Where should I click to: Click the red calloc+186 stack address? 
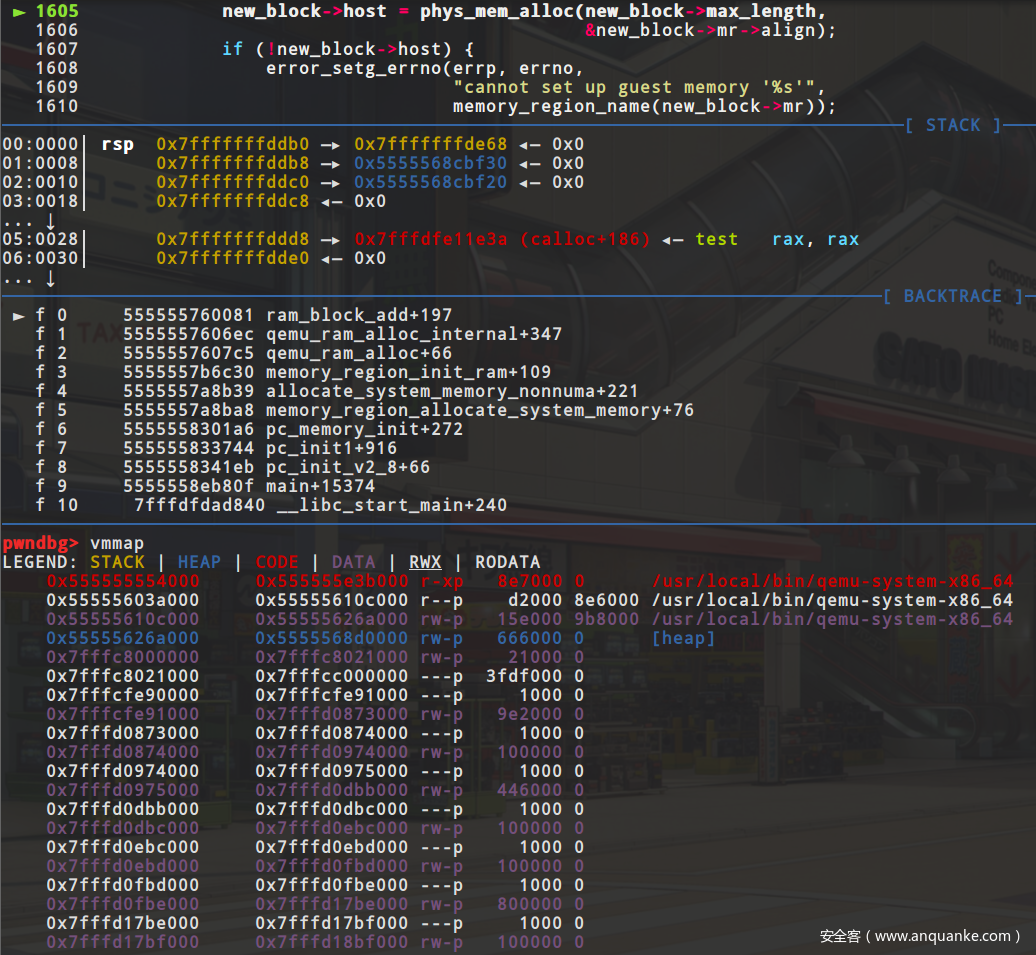502,239
